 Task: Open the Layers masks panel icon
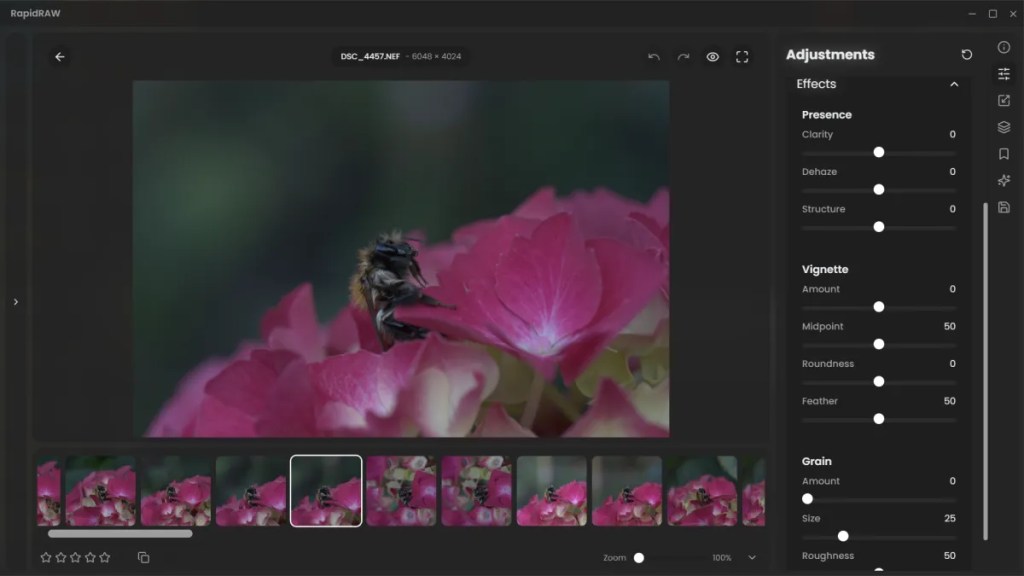[x=1004, y=127]
